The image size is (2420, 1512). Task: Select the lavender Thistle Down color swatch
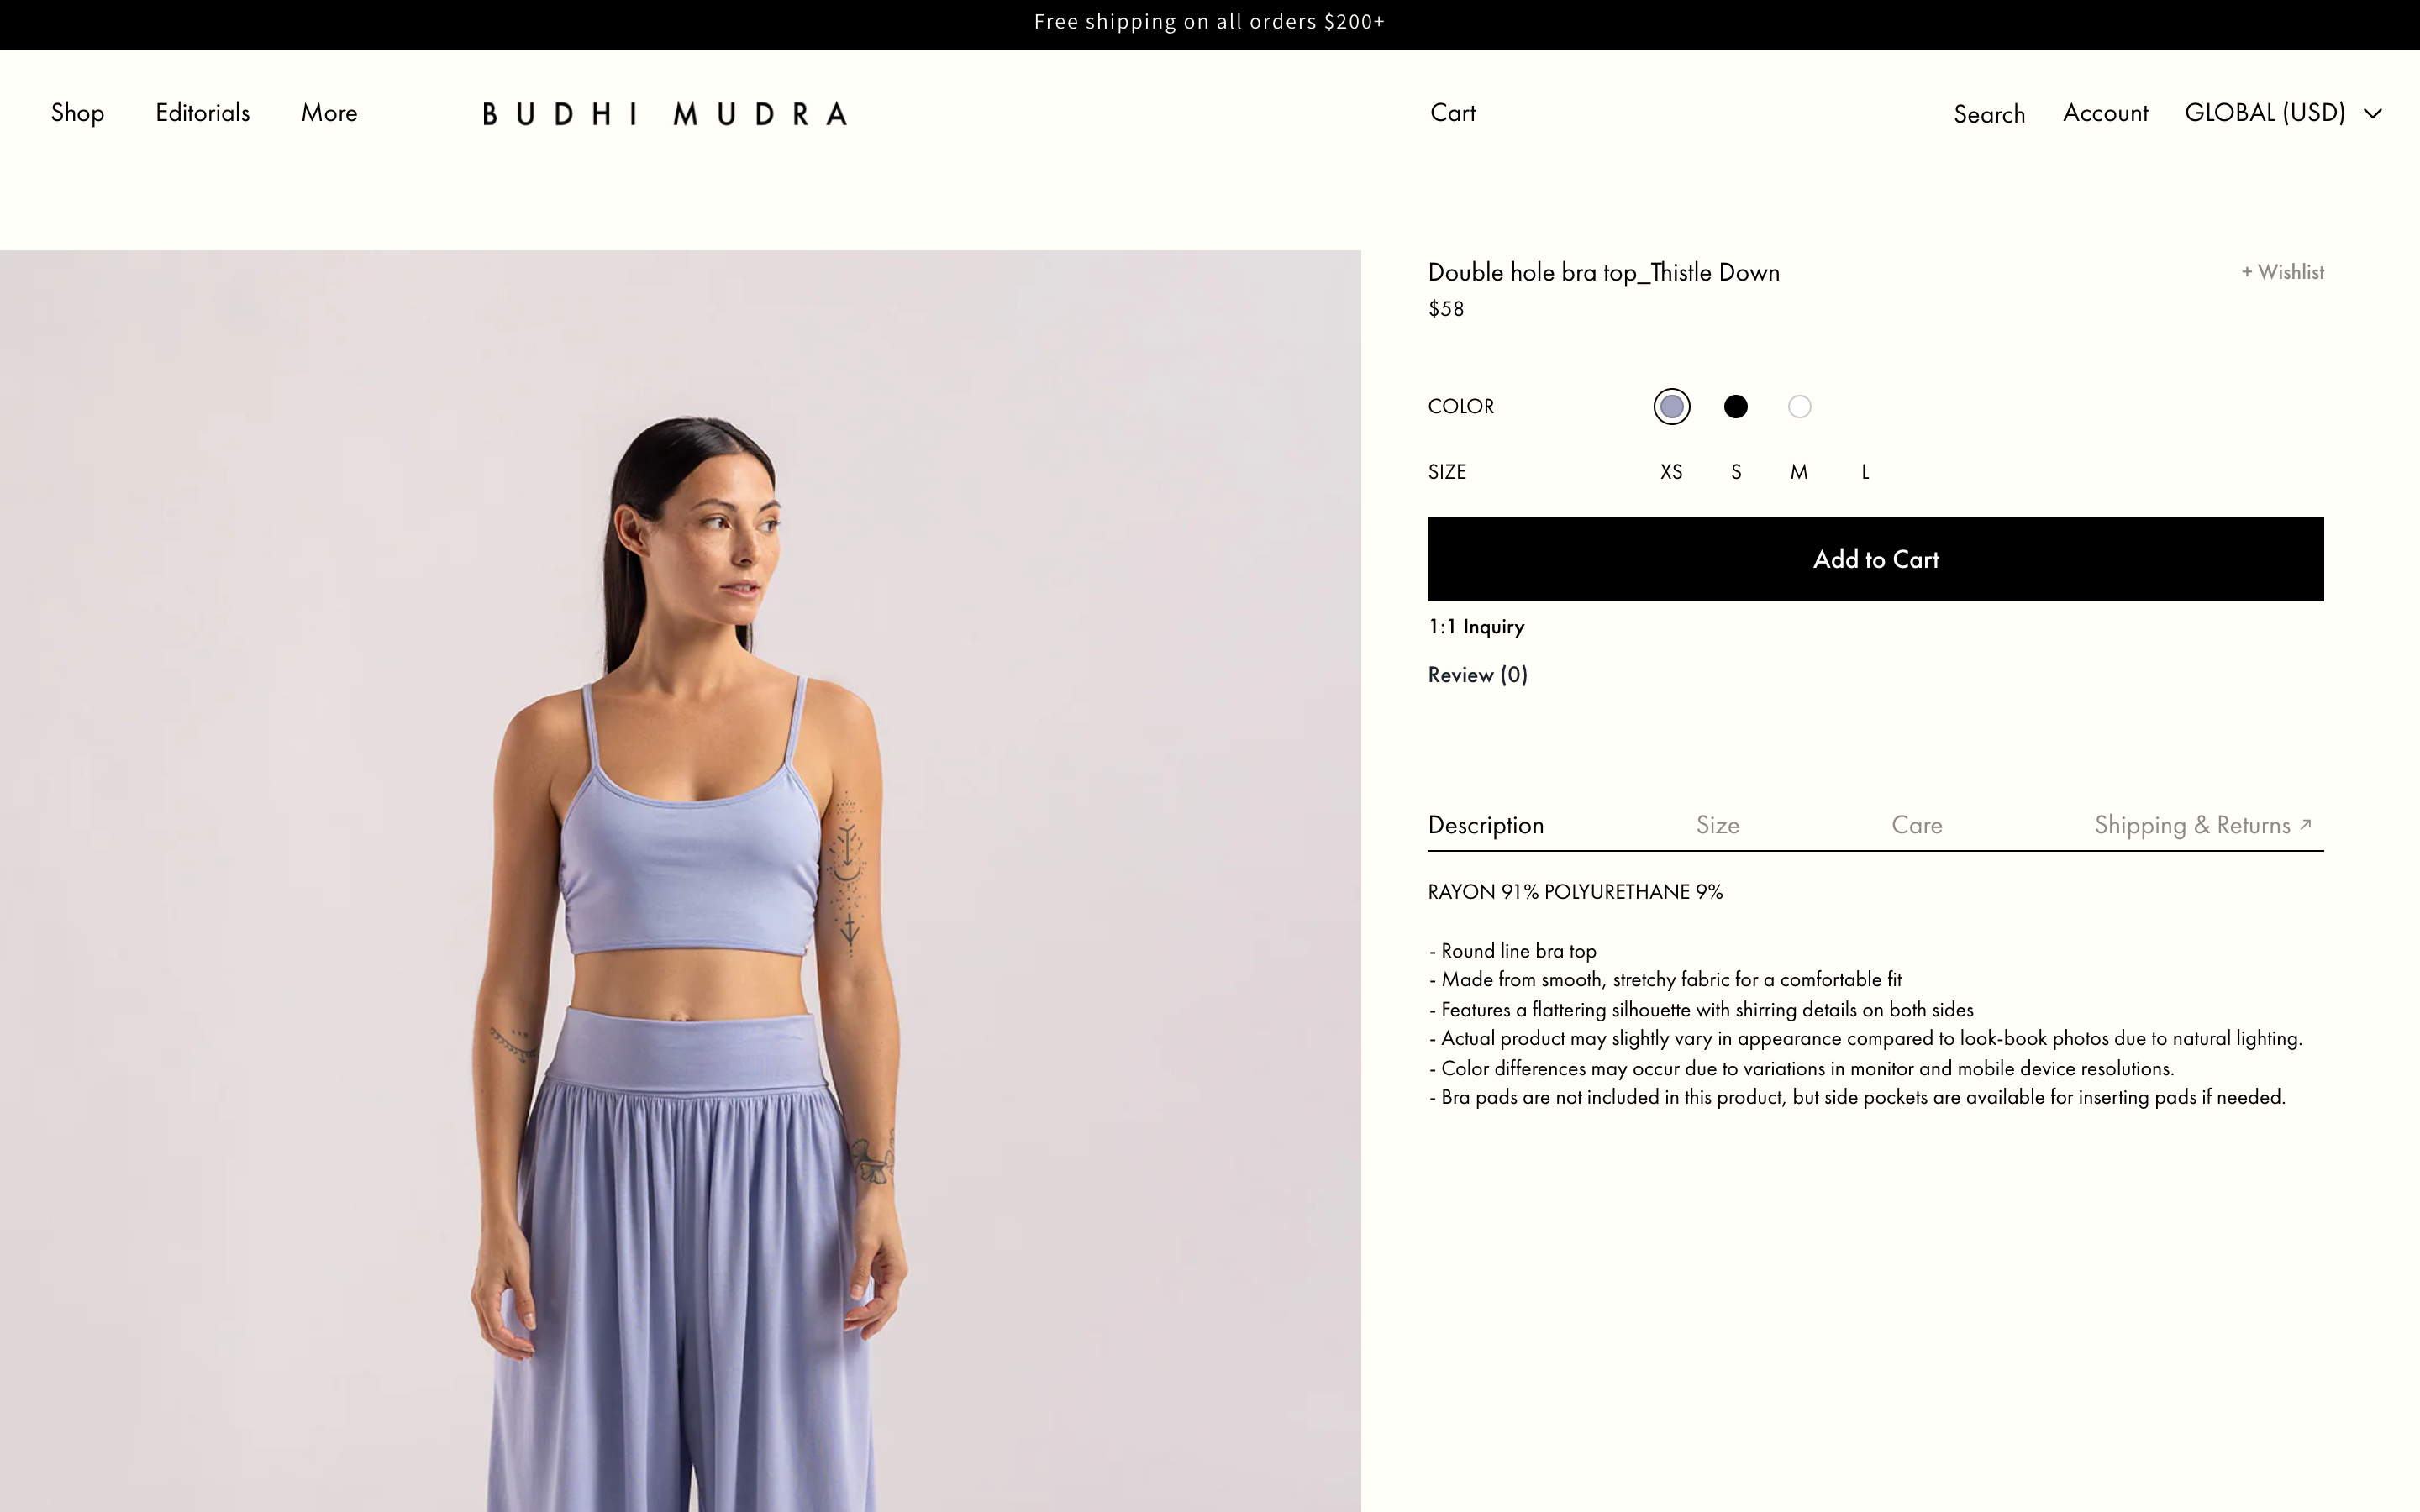pos(1671,407)
